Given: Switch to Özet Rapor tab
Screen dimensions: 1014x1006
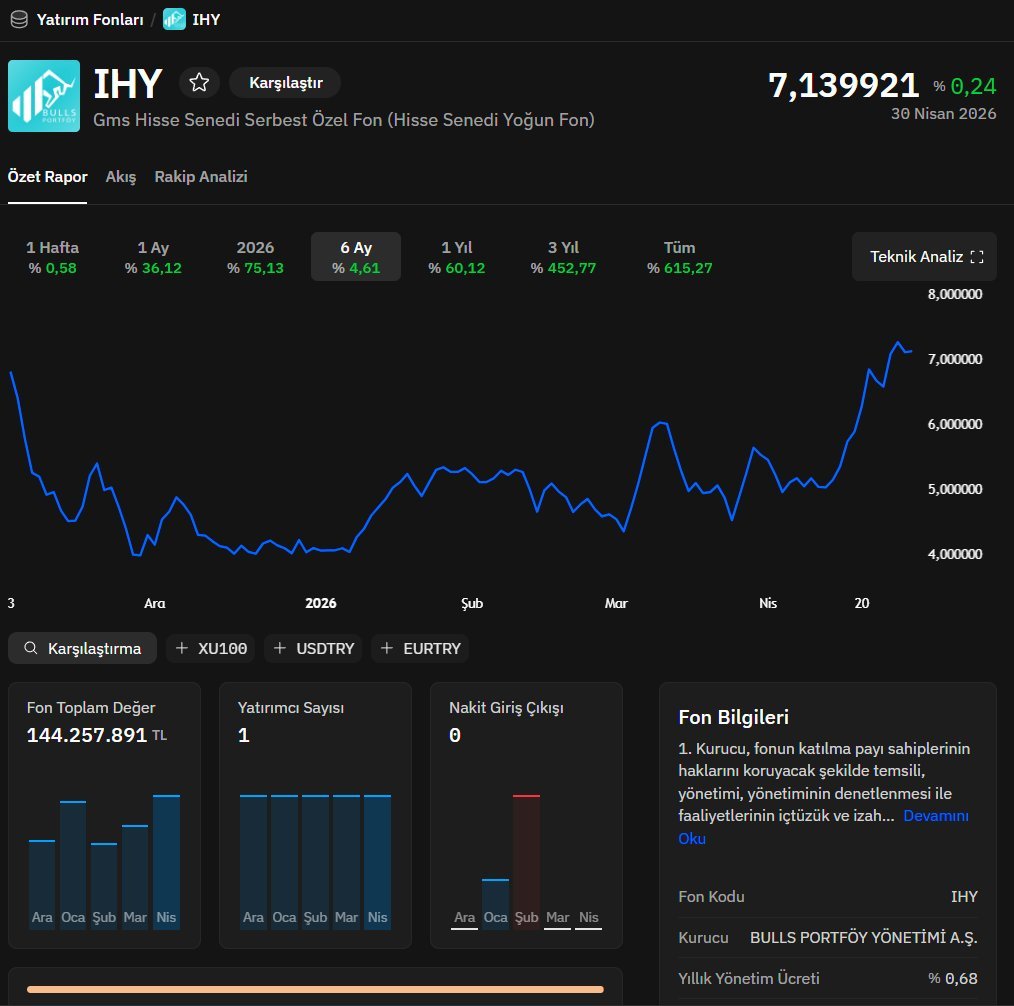Looking at the screenshot, I should point(47,177).
